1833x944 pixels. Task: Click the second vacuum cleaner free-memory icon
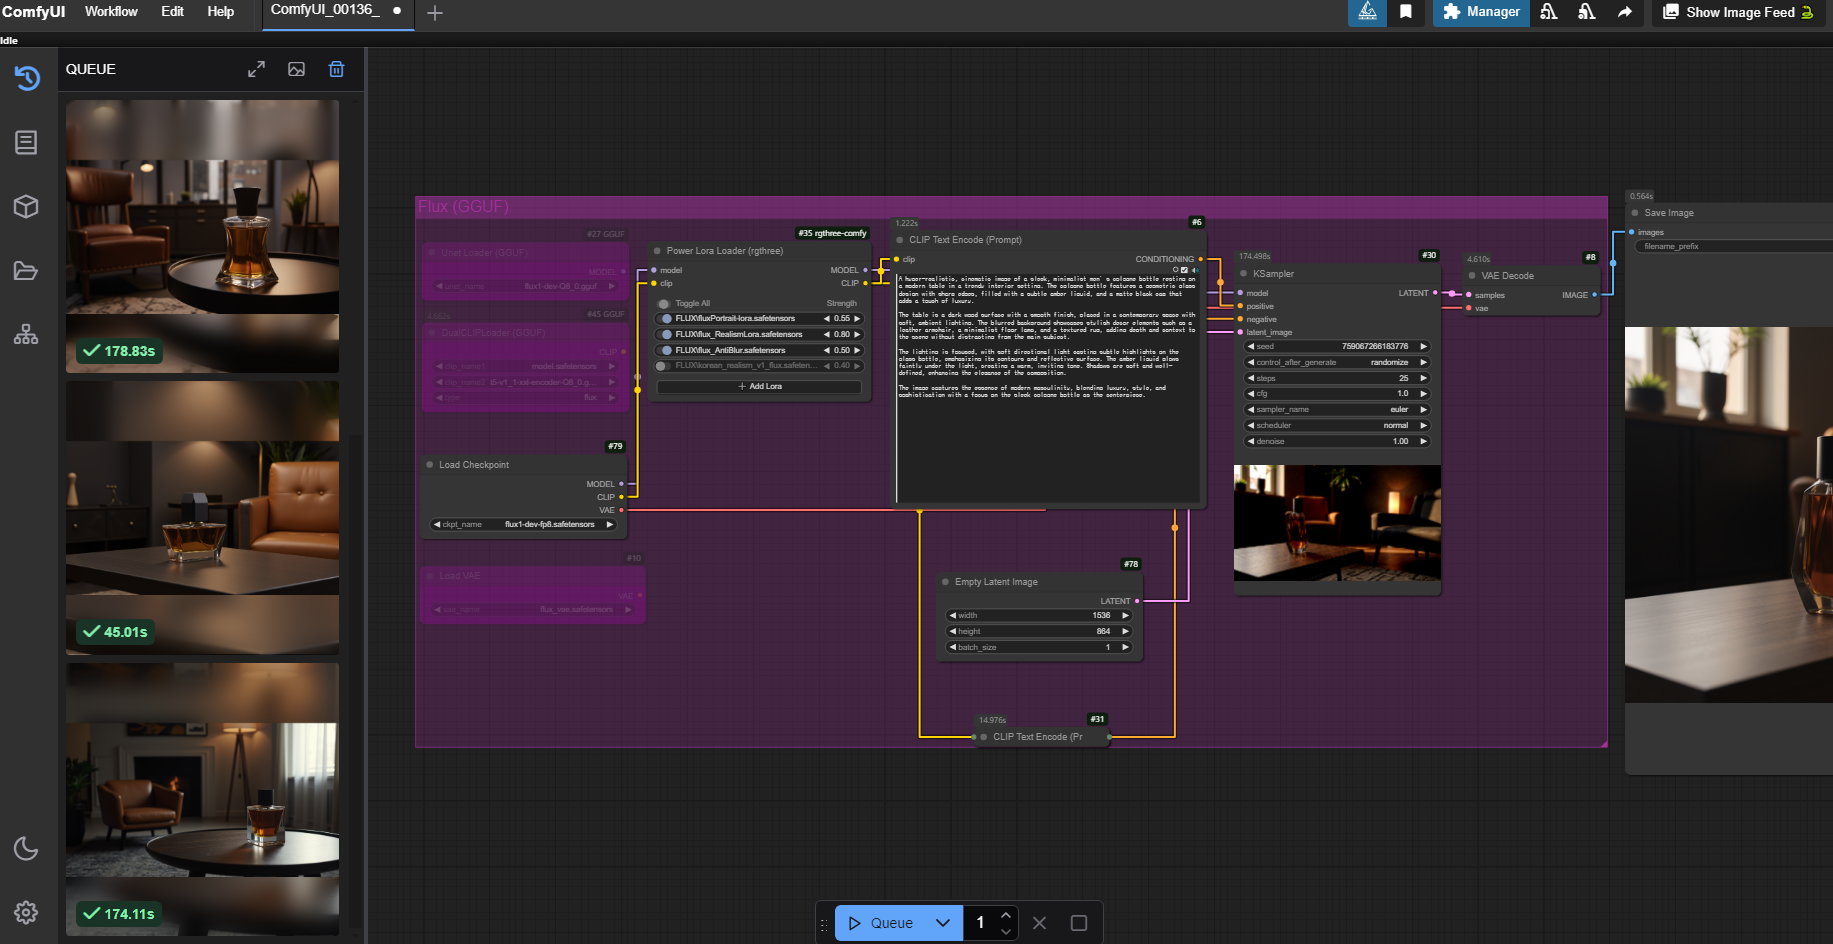1587,12
